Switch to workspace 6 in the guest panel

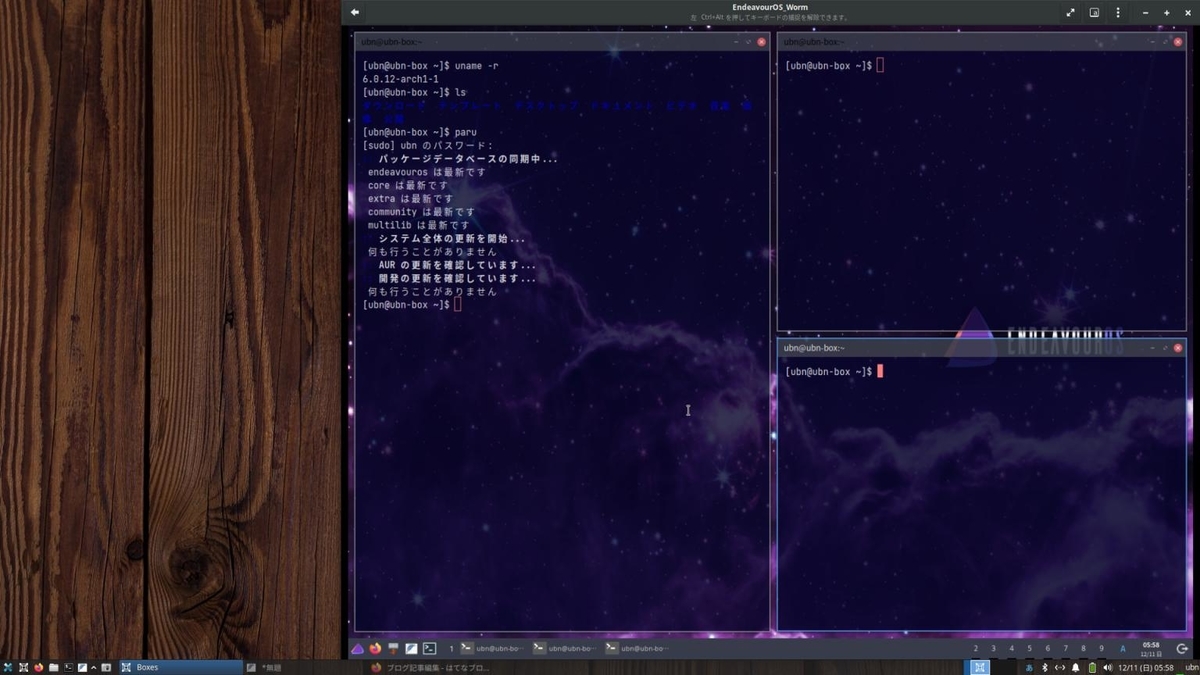click(x=1048, y=648)
